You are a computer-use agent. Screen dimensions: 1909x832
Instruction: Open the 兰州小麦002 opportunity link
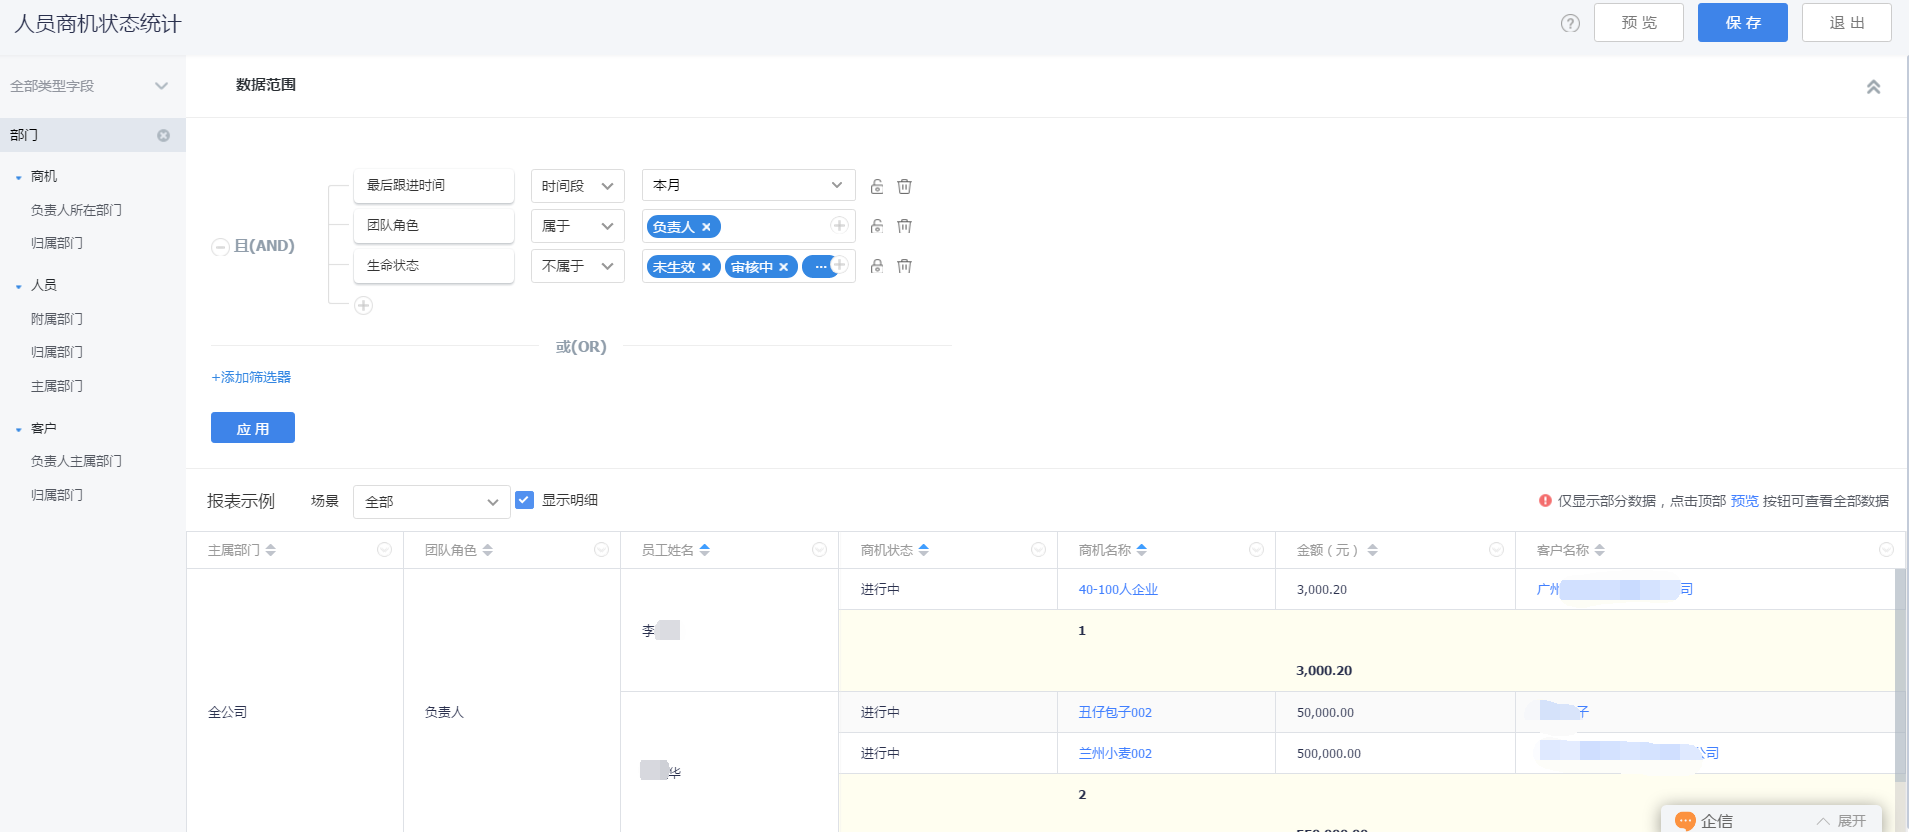(1115, 754)
